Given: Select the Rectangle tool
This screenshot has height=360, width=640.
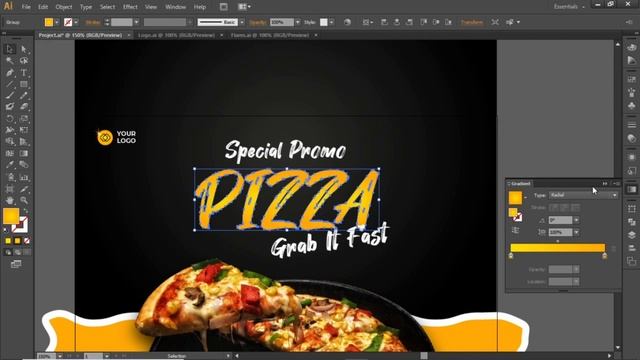Looking at the screenshot, I should point(24,84).
